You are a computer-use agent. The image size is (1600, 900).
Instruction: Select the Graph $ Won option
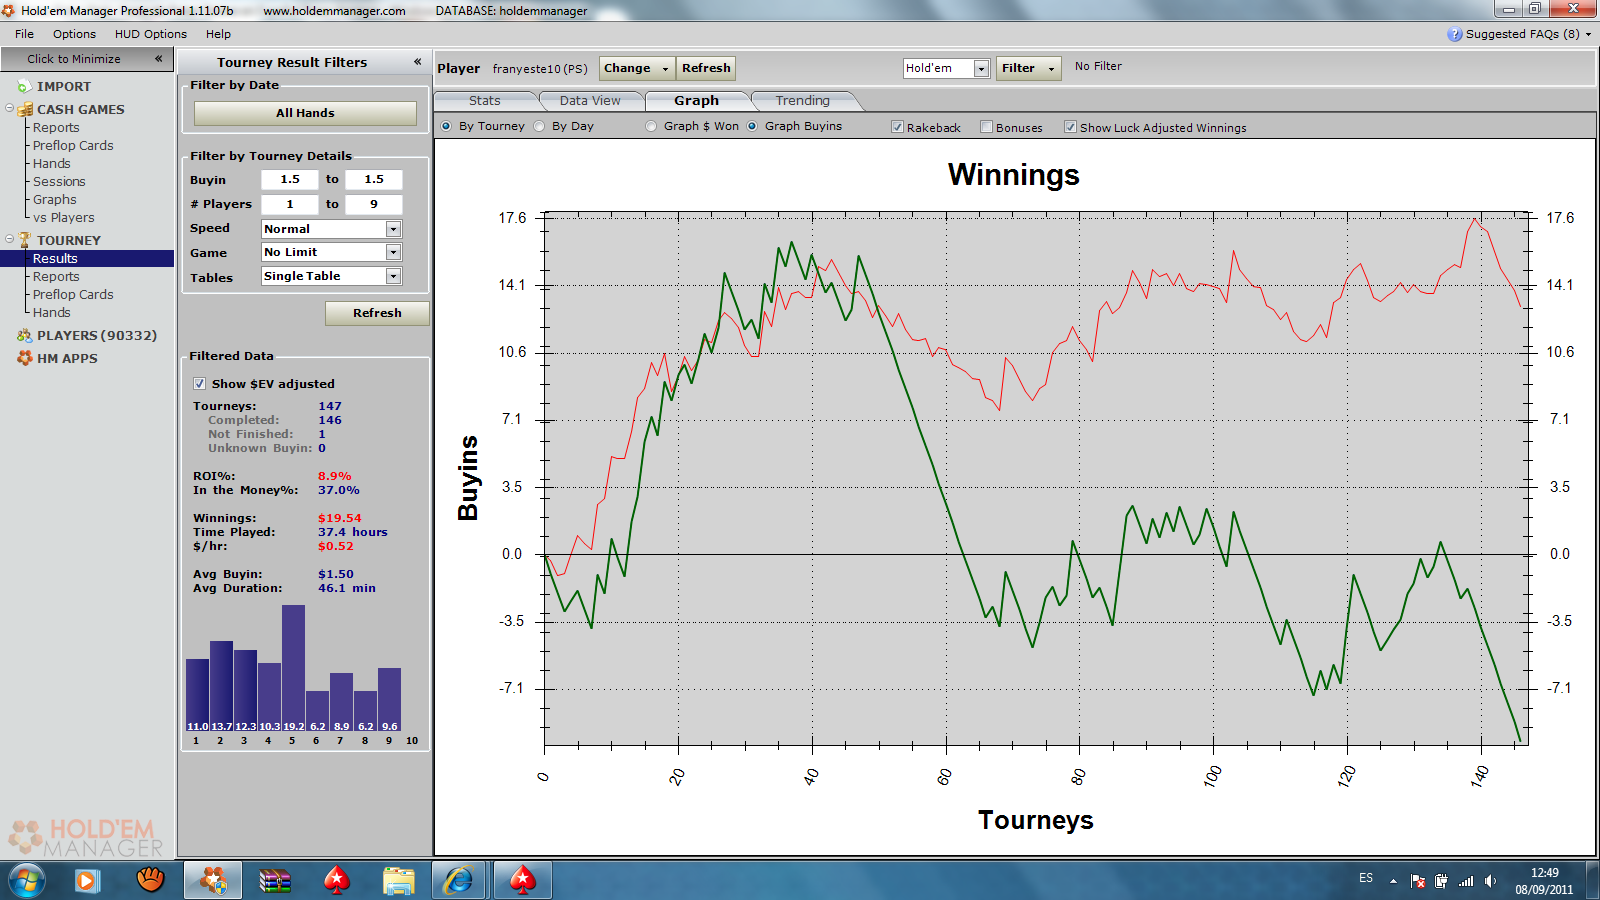tap(652, 126)
